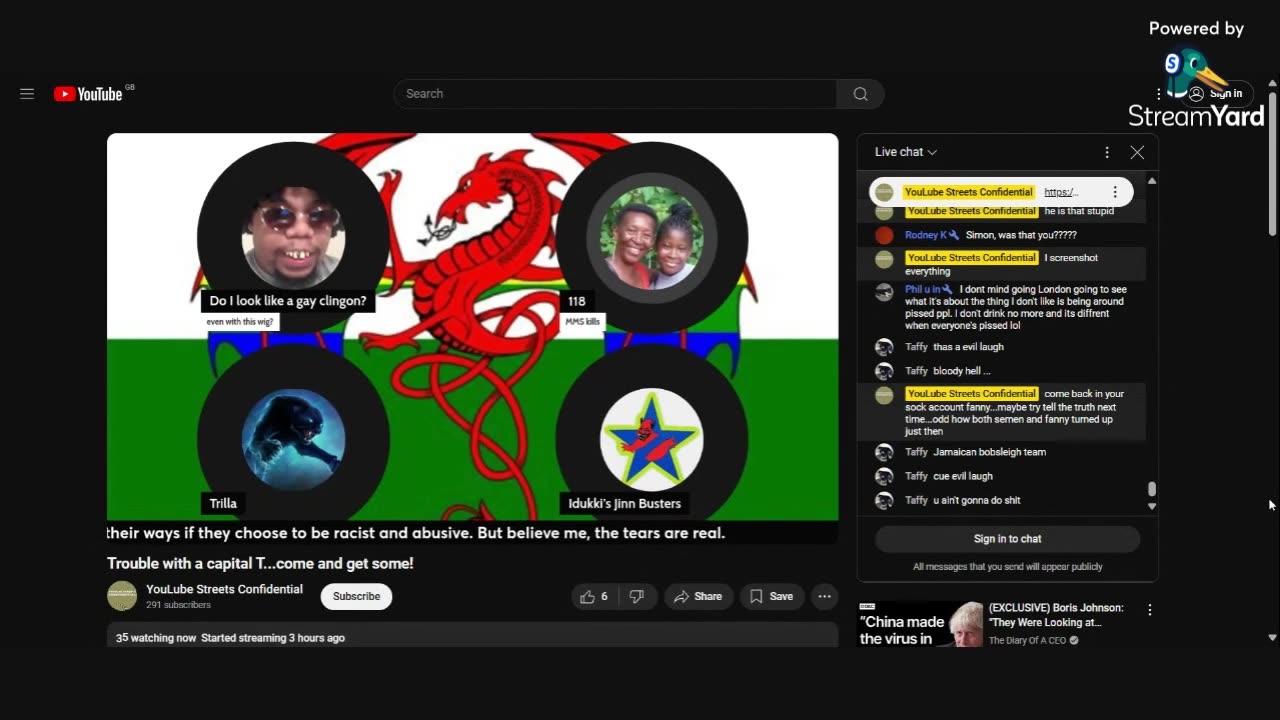Close the Live chat panel
The width and height of the screenshot is (1280, 720).
(1137, 152)
